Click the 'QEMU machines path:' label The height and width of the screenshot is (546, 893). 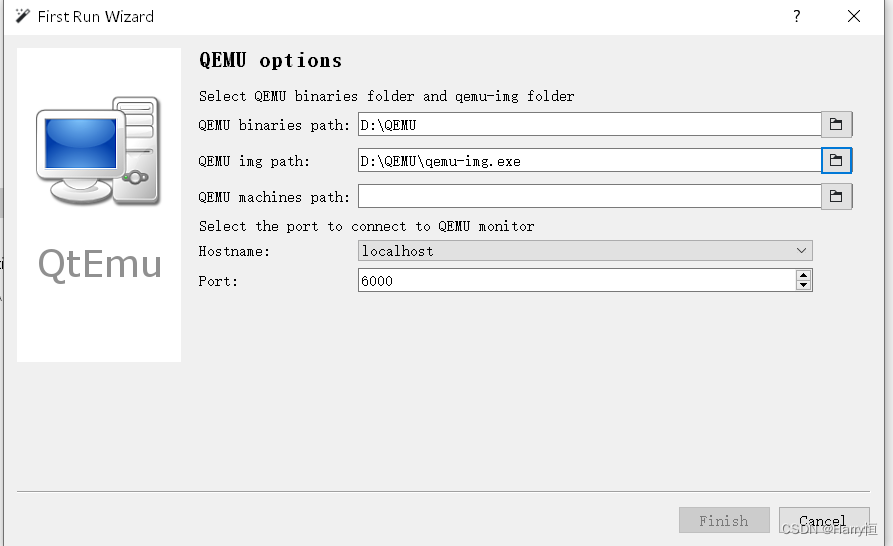pyautogui.click(x=274, y=197)
